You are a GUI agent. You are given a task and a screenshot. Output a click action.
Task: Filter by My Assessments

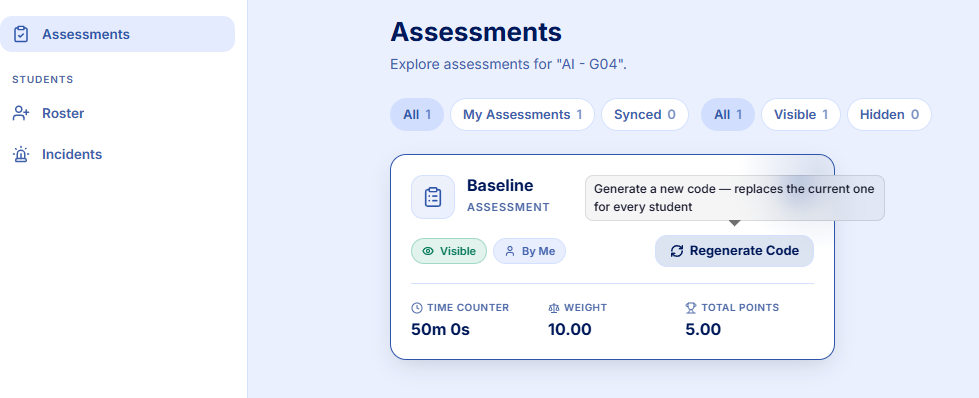tap(522, 114)
